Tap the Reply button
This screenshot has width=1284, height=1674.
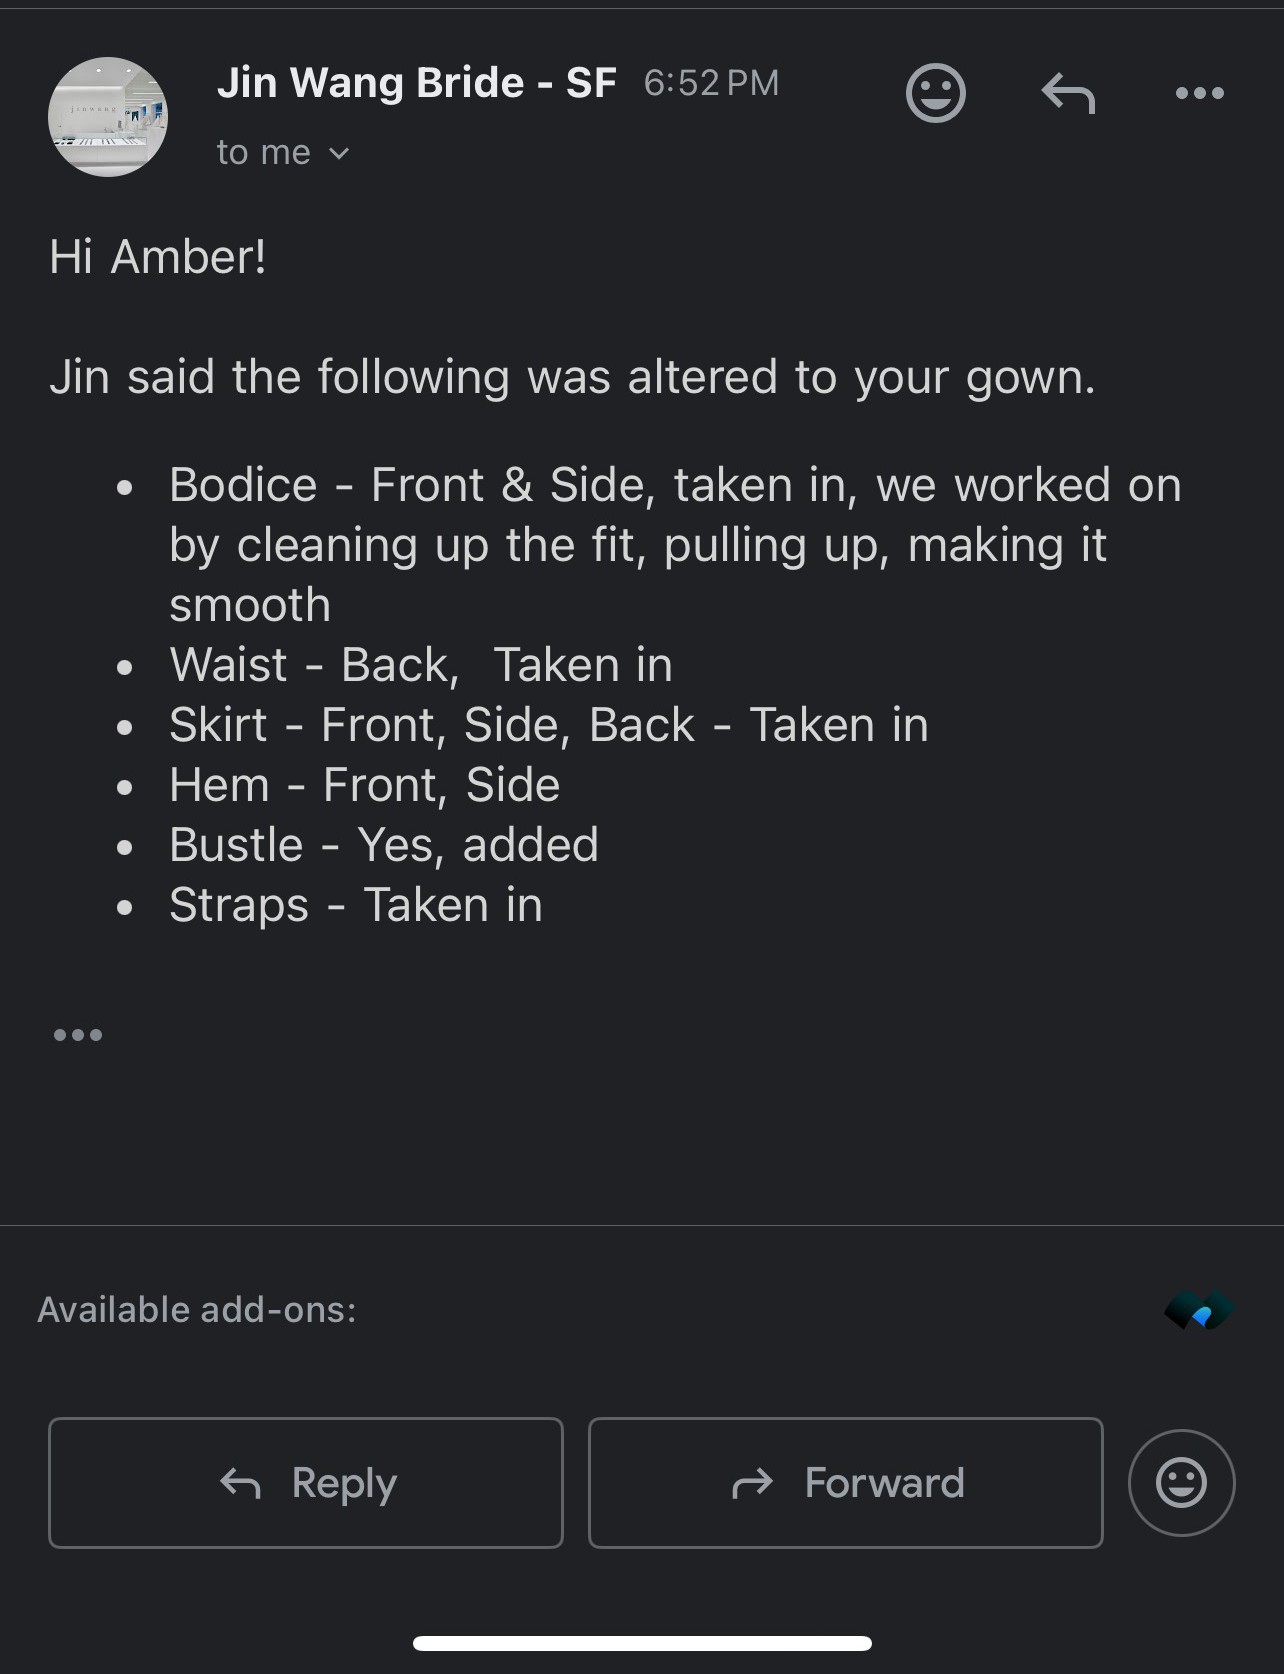(x=306, y=1483)
